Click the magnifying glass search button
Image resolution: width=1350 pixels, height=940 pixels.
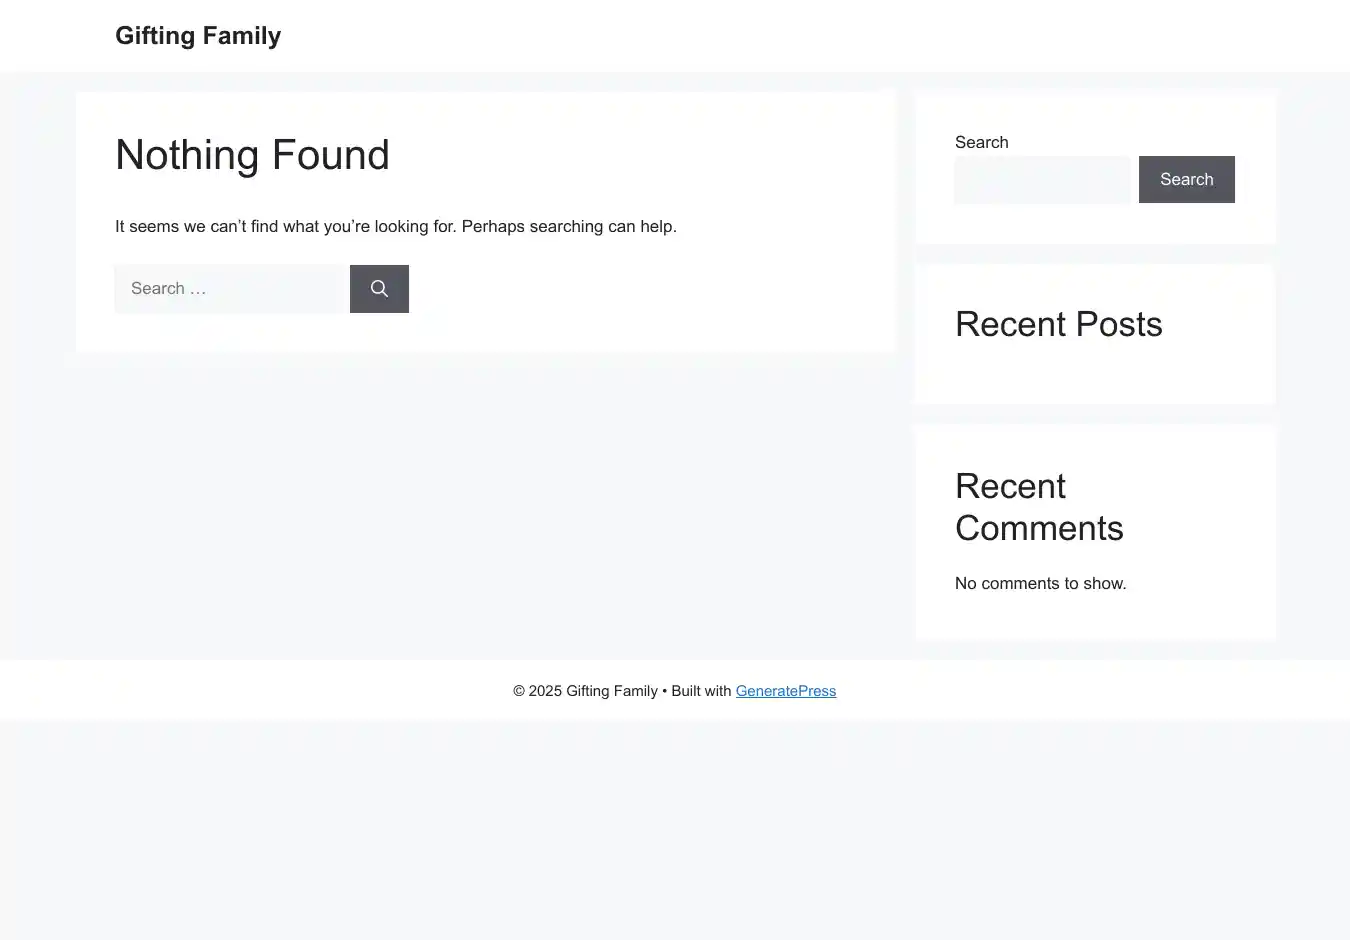coord(379,289)
